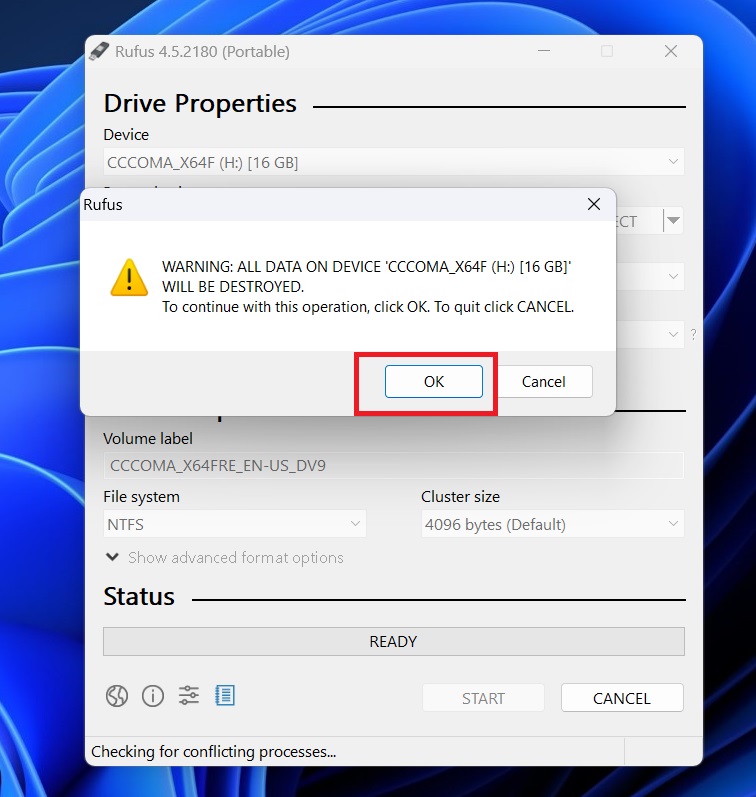Click the Drive Properties heading
This screenshot has height=797, width=756.
[200, 104]
